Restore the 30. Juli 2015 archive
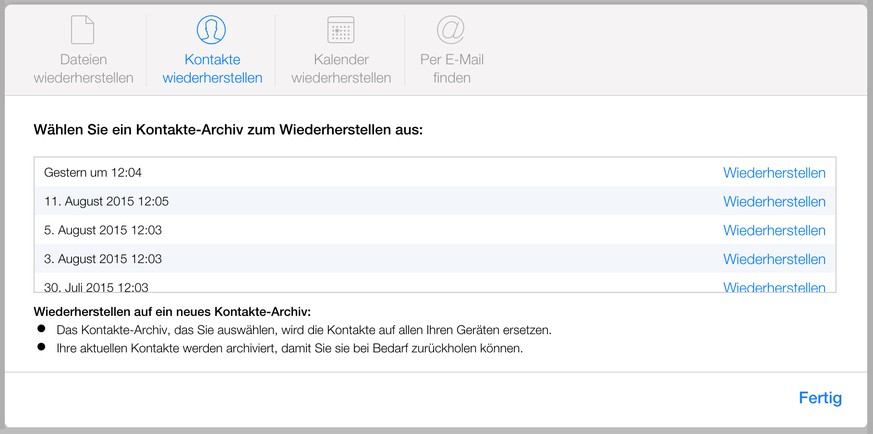Viewport: 873px width, 434px height. tap(774, 286)
